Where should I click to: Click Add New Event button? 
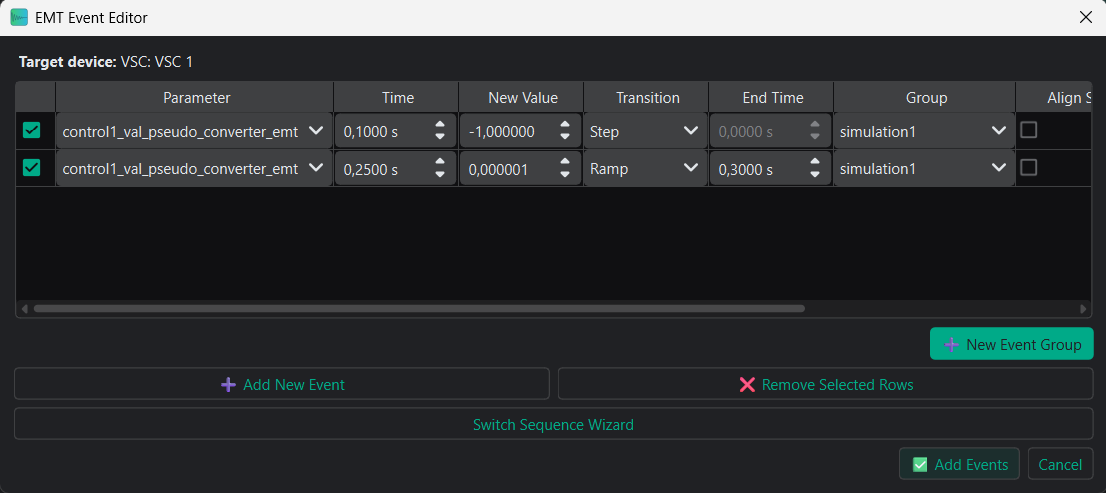click(x=281, y=384)
